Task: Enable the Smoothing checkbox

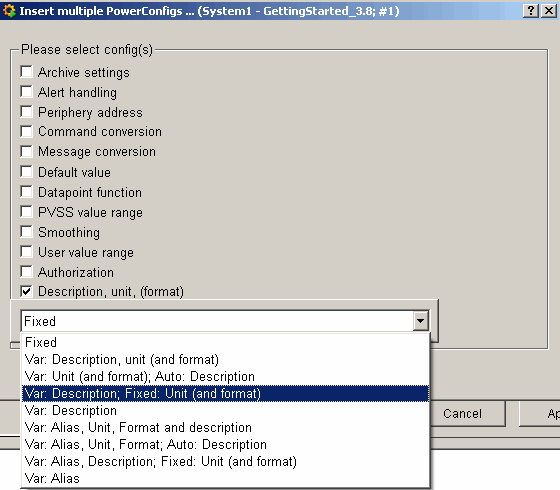Action: pos(26,232)
